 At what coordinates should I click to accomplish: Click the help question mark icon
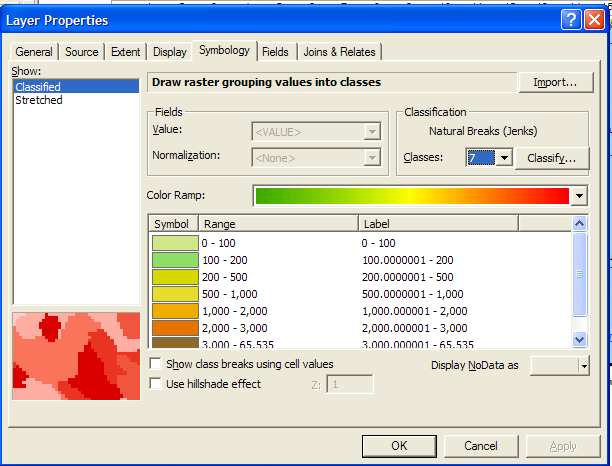571,20
